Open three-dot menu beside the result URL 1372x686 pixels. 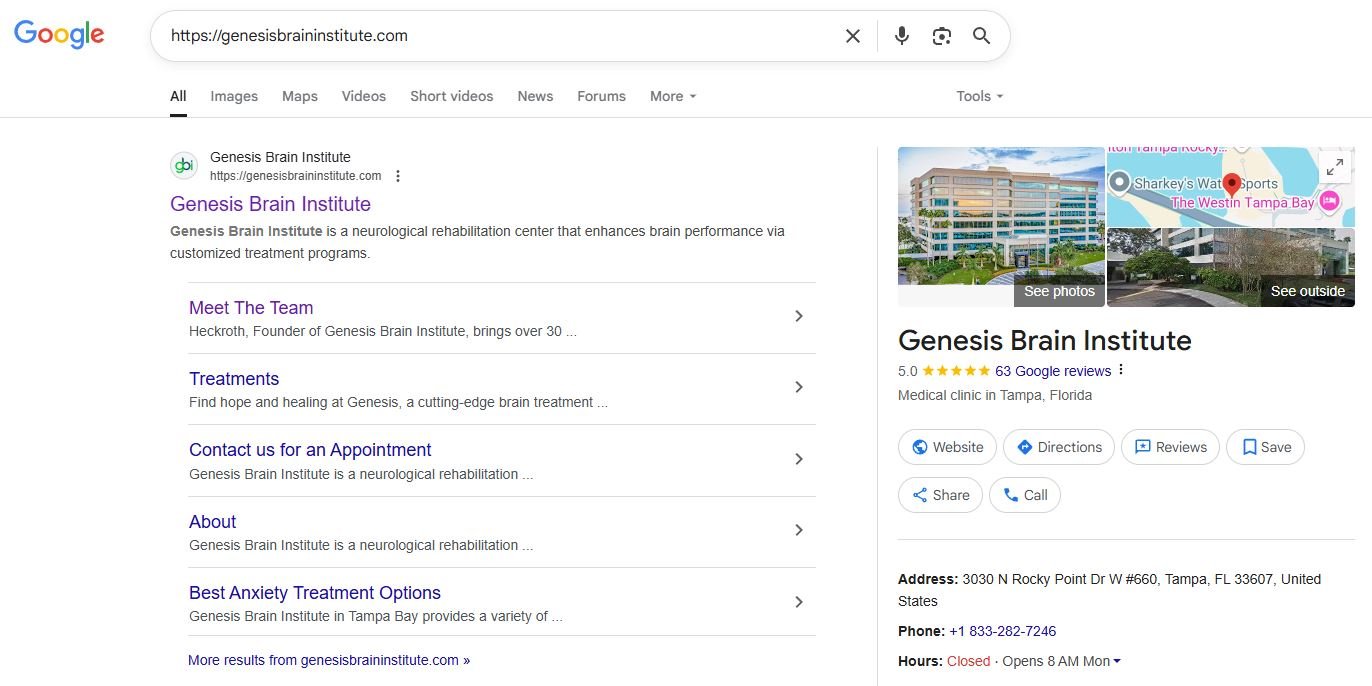(x=398, y=176)
